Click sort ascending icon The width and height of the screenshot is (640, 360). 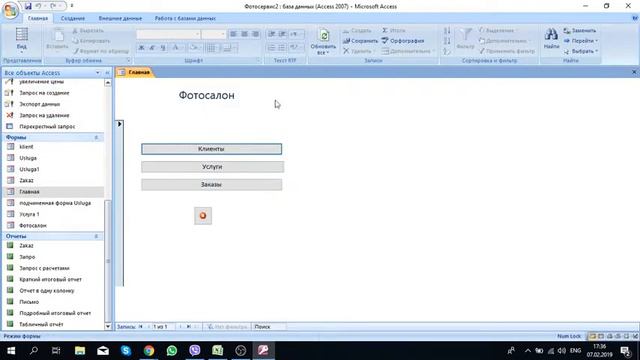pyautogui.click(x=447, y=31)
